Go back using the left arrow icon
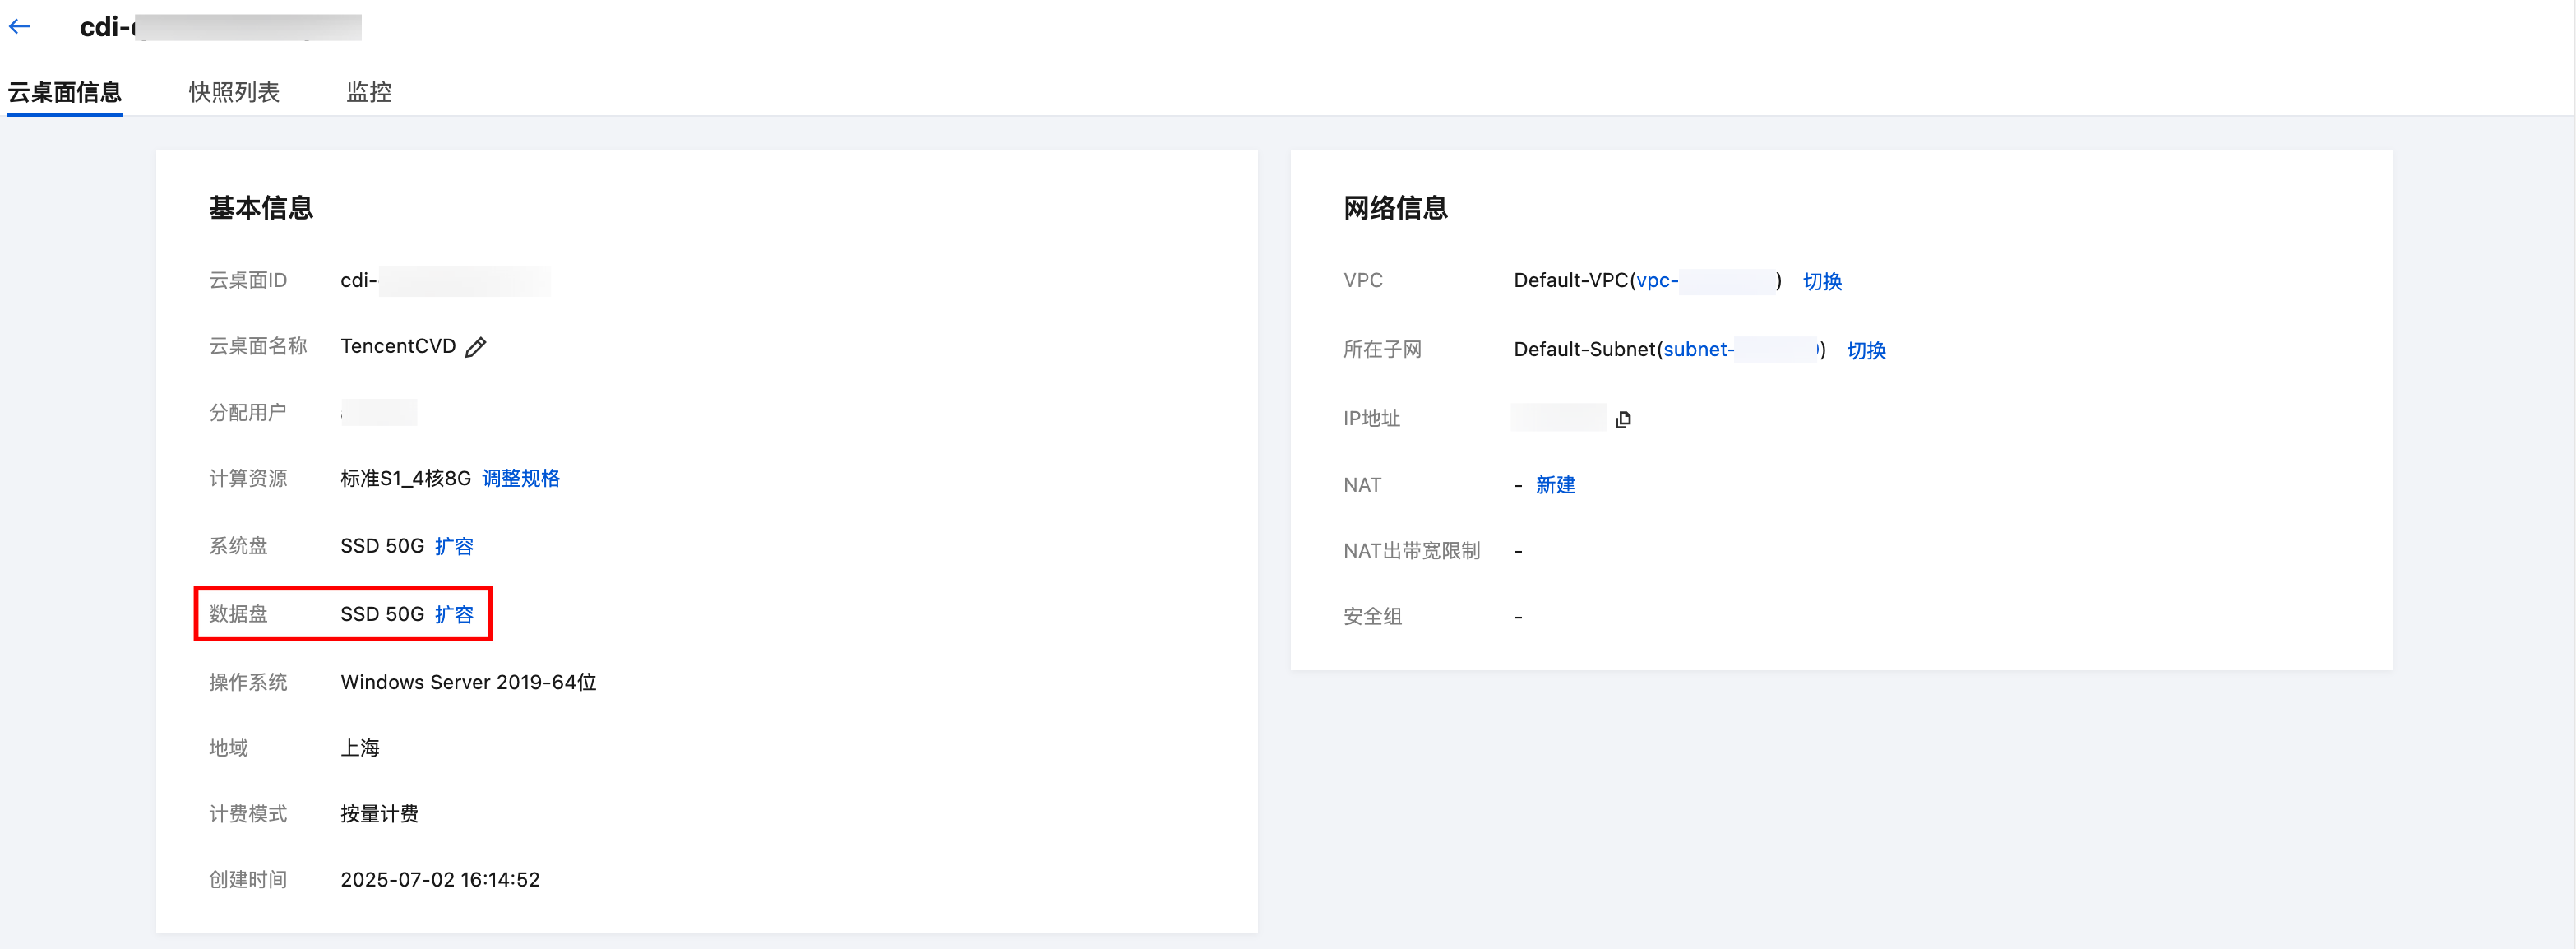This screenshot has width=2576, height=949. click(x=20, y=27)
